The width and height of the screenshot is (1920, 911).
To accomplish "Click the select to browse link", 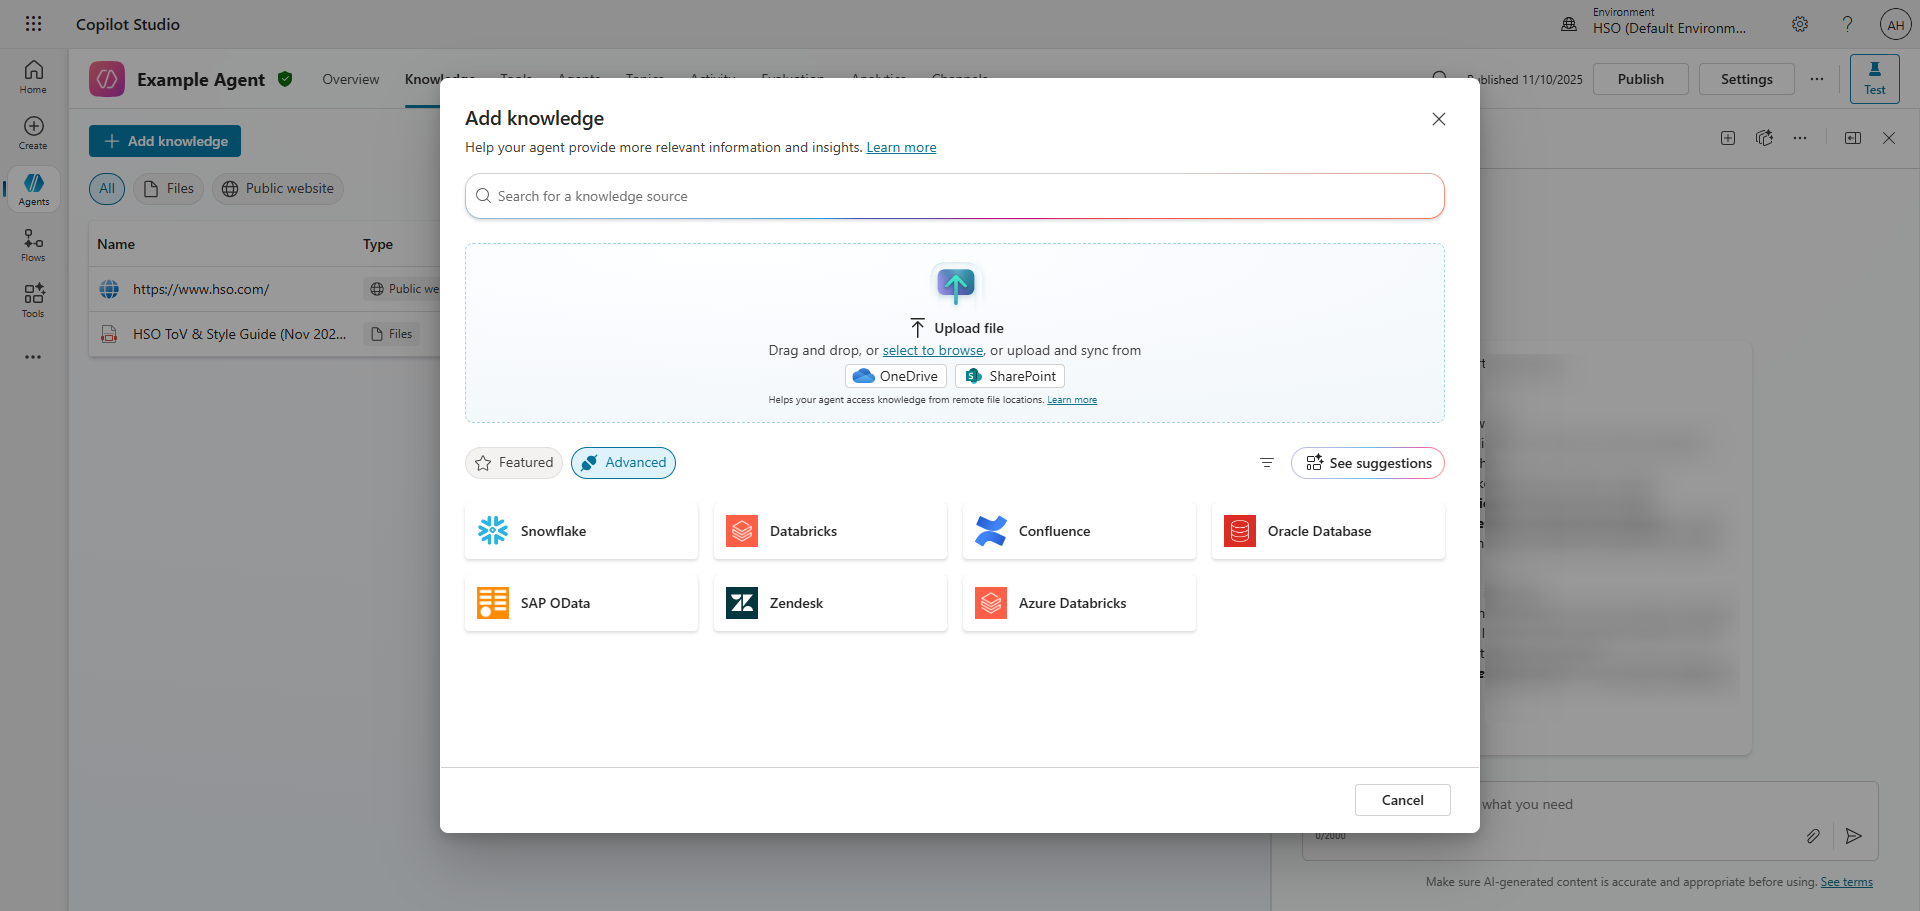I will 932,351.
